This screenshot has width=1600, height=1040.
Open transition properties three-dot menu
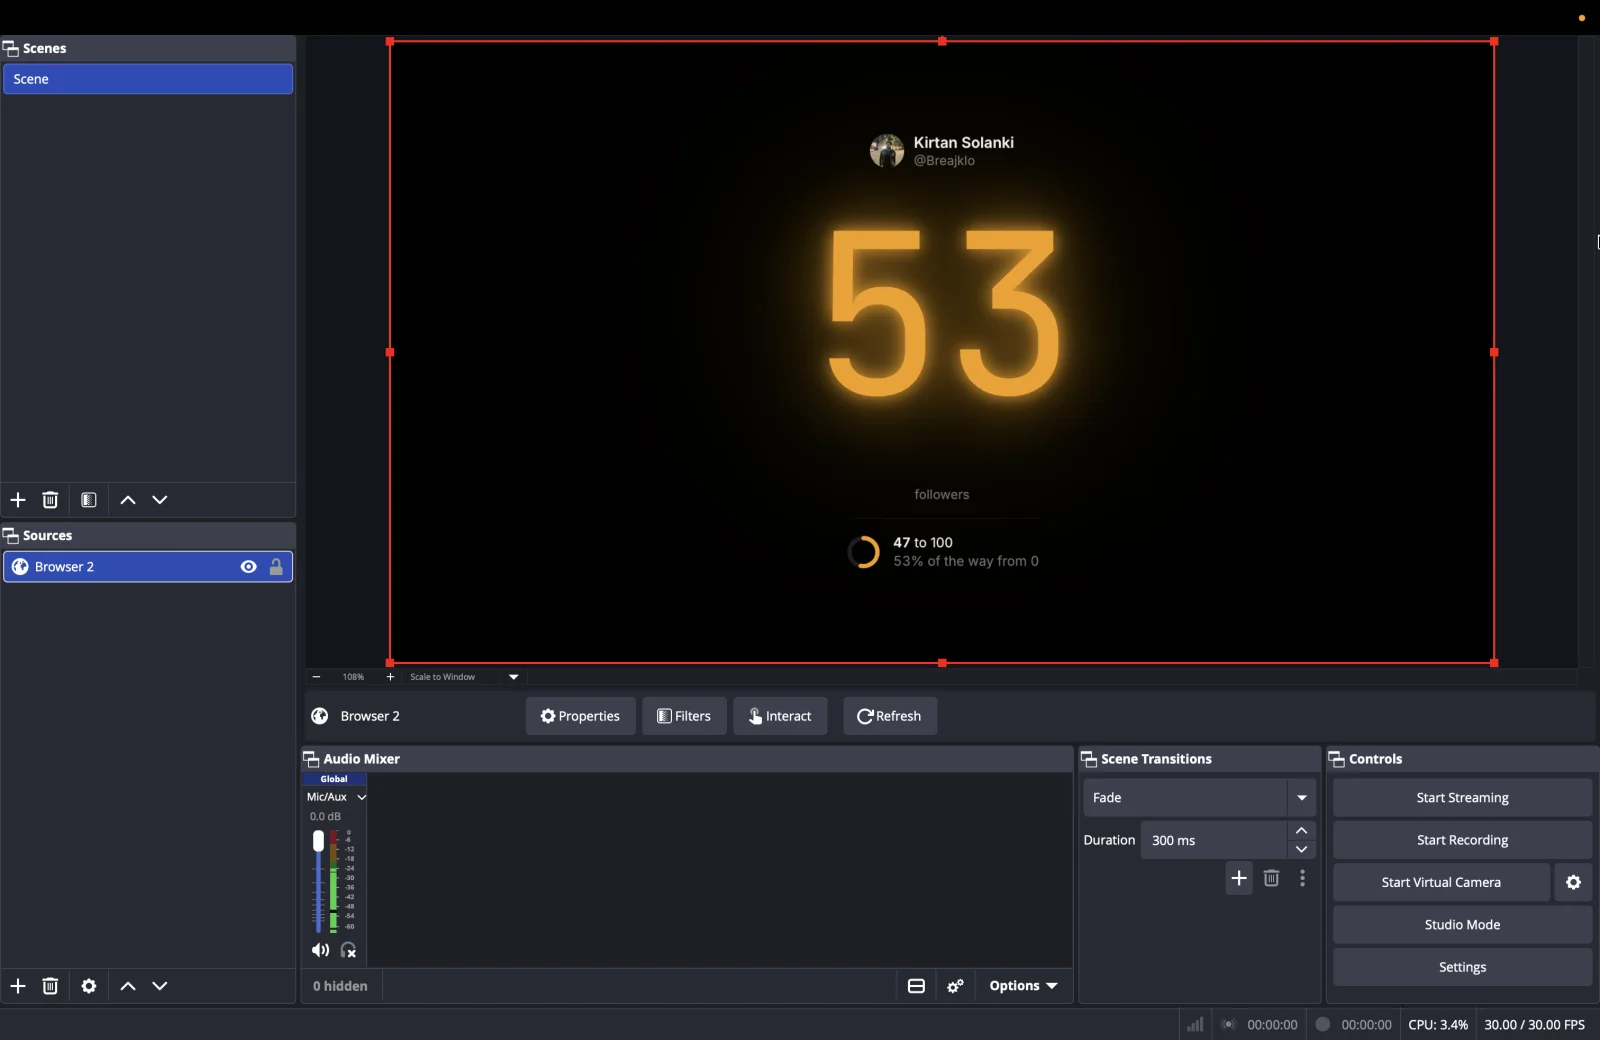1302,878
